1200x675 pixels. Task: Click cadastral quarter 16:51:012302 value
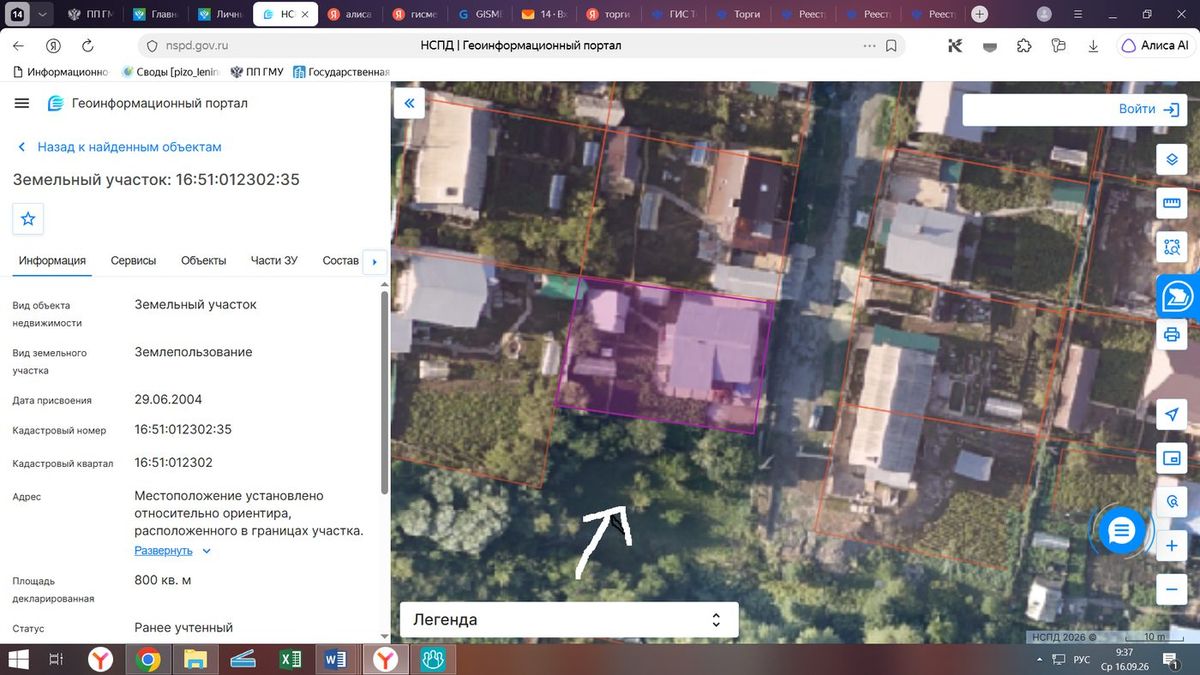pos(173,462)
